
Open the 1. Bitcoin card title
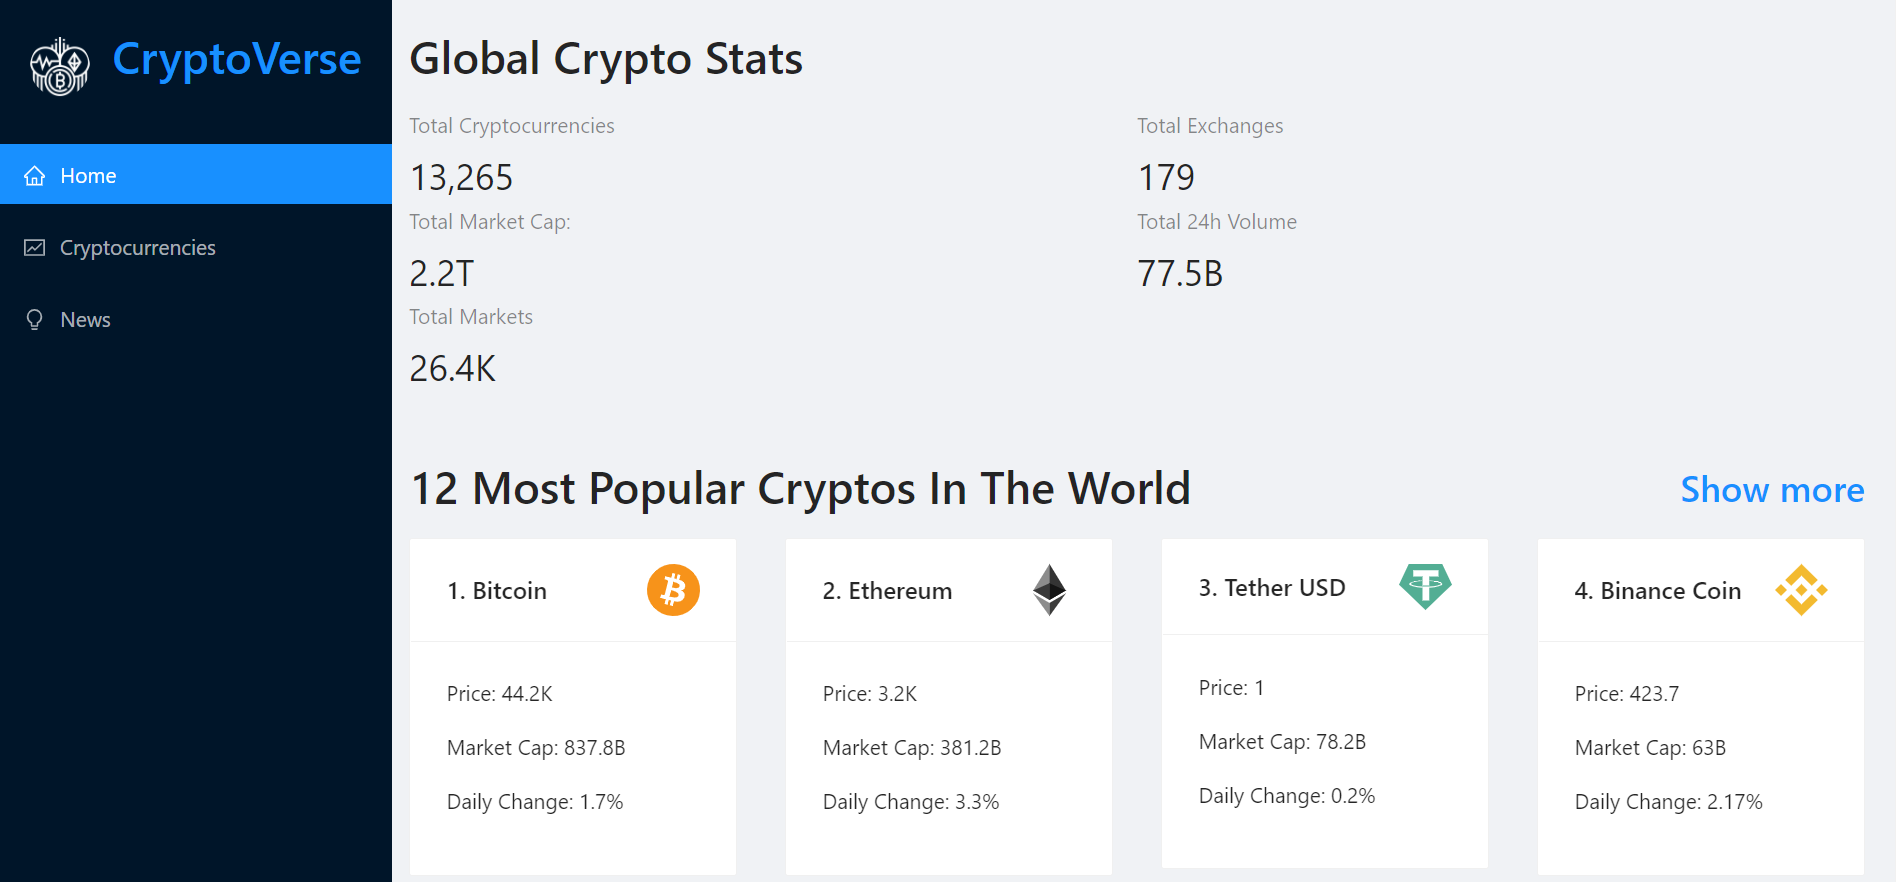click(497, 591)
